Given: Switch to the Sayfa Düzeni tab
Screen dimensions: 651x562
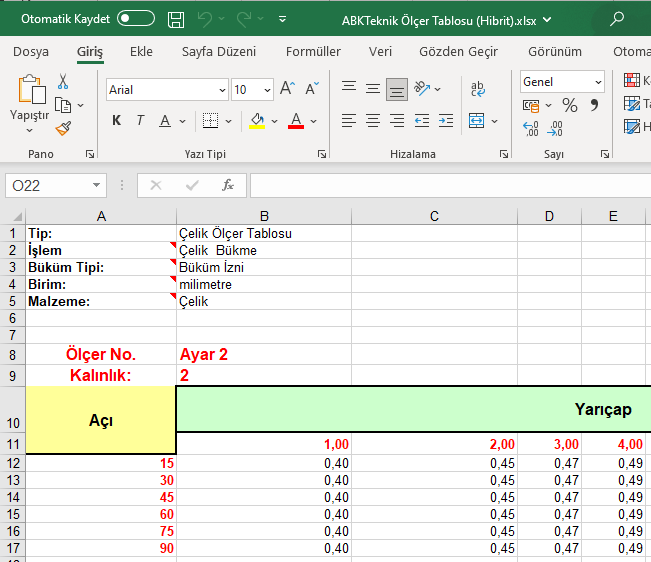Looking at the screenshot, I should coord(219,52).
